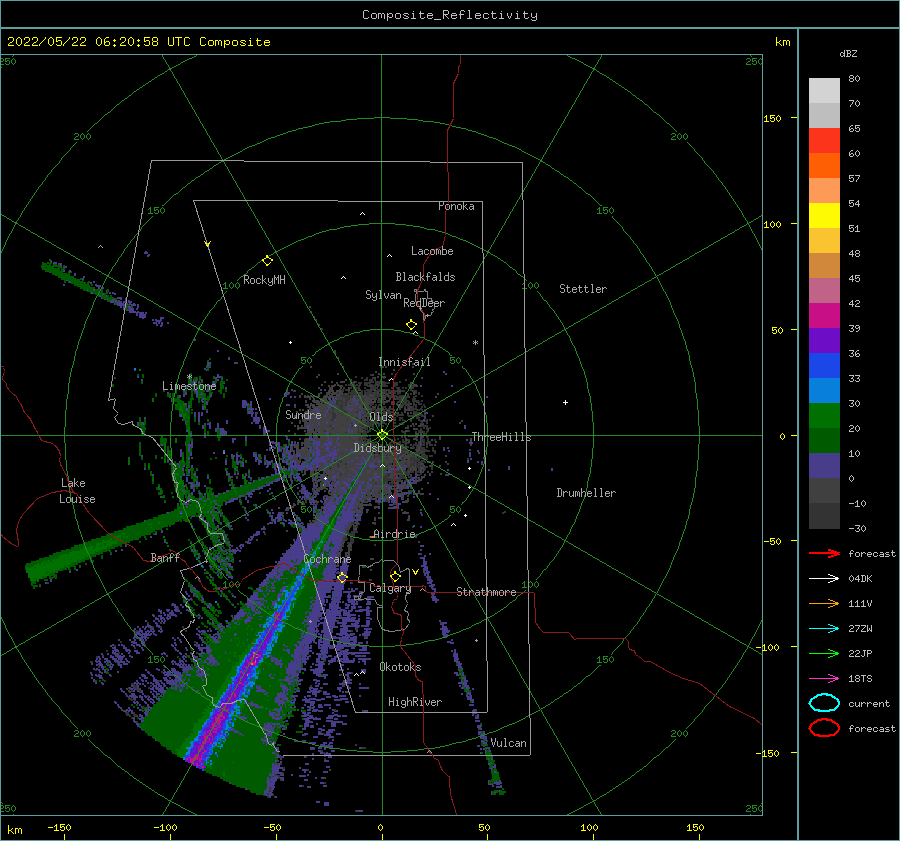The image size is (900, 841).
Task: Click the RockyMH label
Action: click(x=264, y=280)
